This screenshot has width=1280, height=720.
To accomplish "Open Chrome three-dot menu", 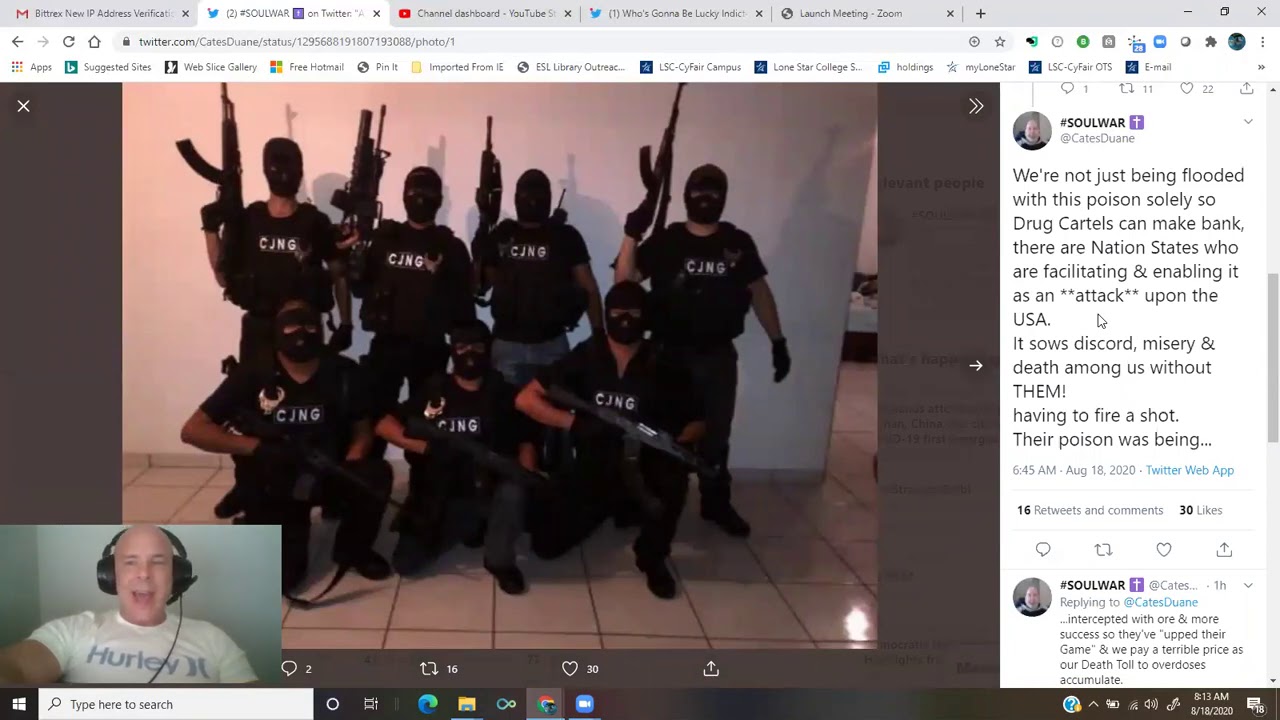I will pyautogui.click(x=1263, y=42).
